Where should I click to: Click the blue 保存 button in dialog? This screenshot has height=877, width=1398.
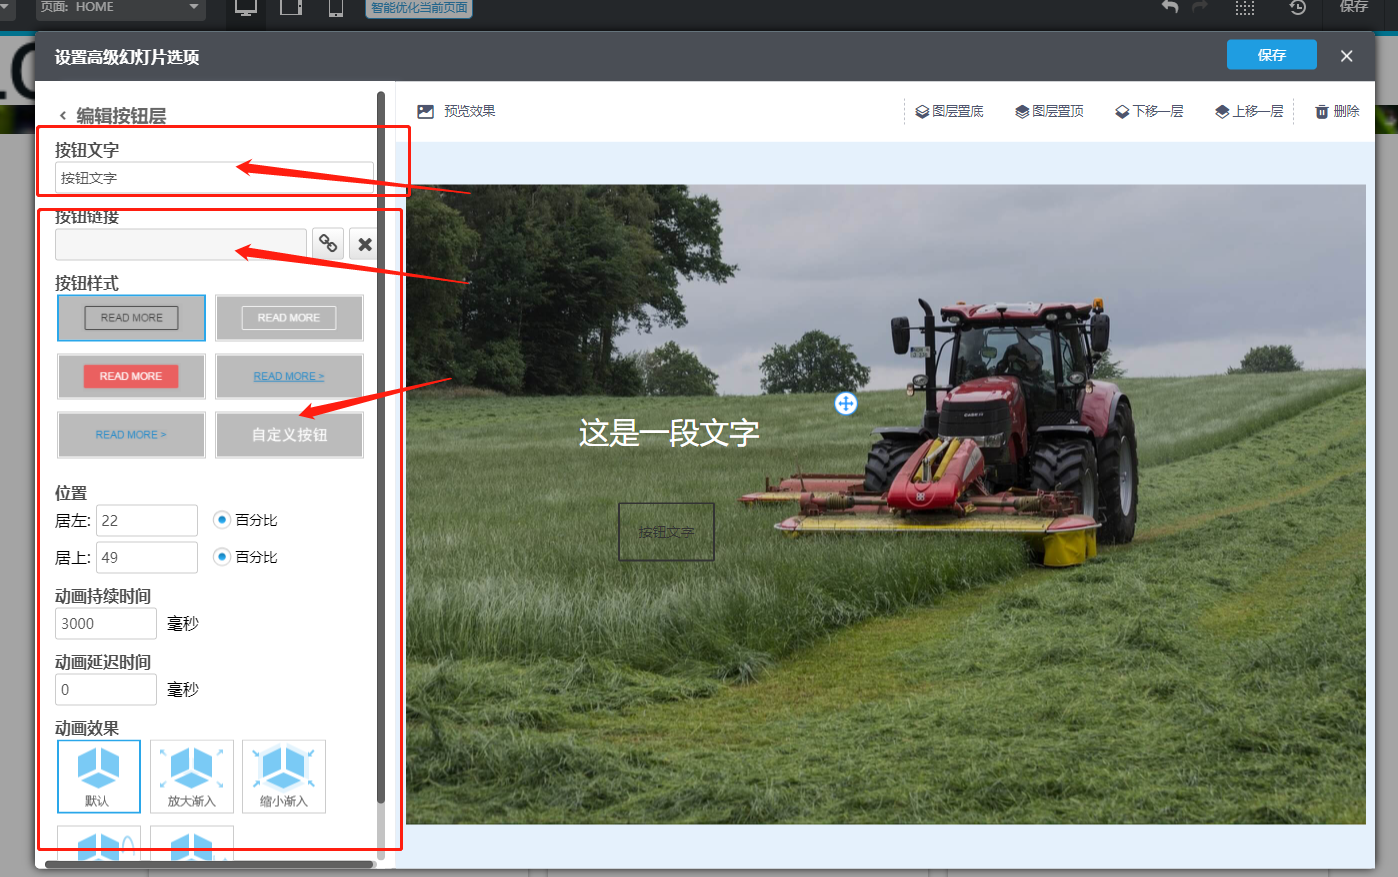[1271, 55]
